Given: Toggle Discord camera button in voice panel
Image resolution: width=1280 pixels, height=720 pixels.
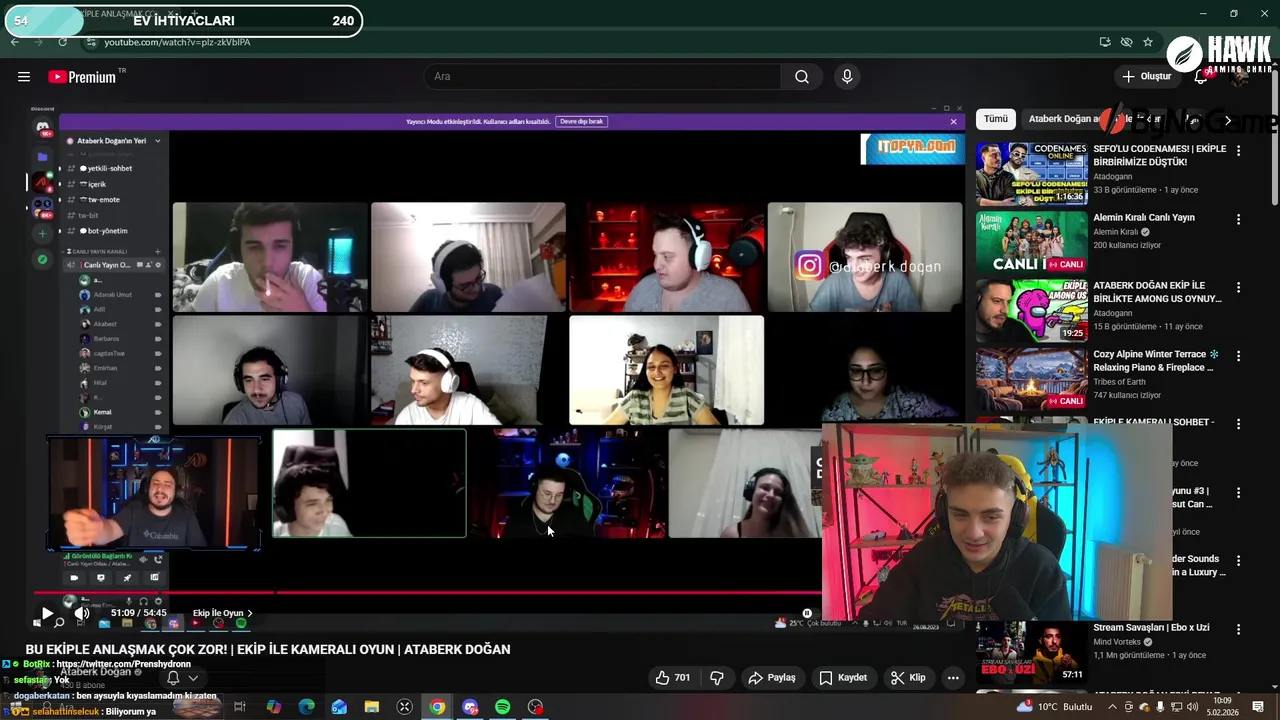Looking at the screenshot, I should tap(73, 578).
